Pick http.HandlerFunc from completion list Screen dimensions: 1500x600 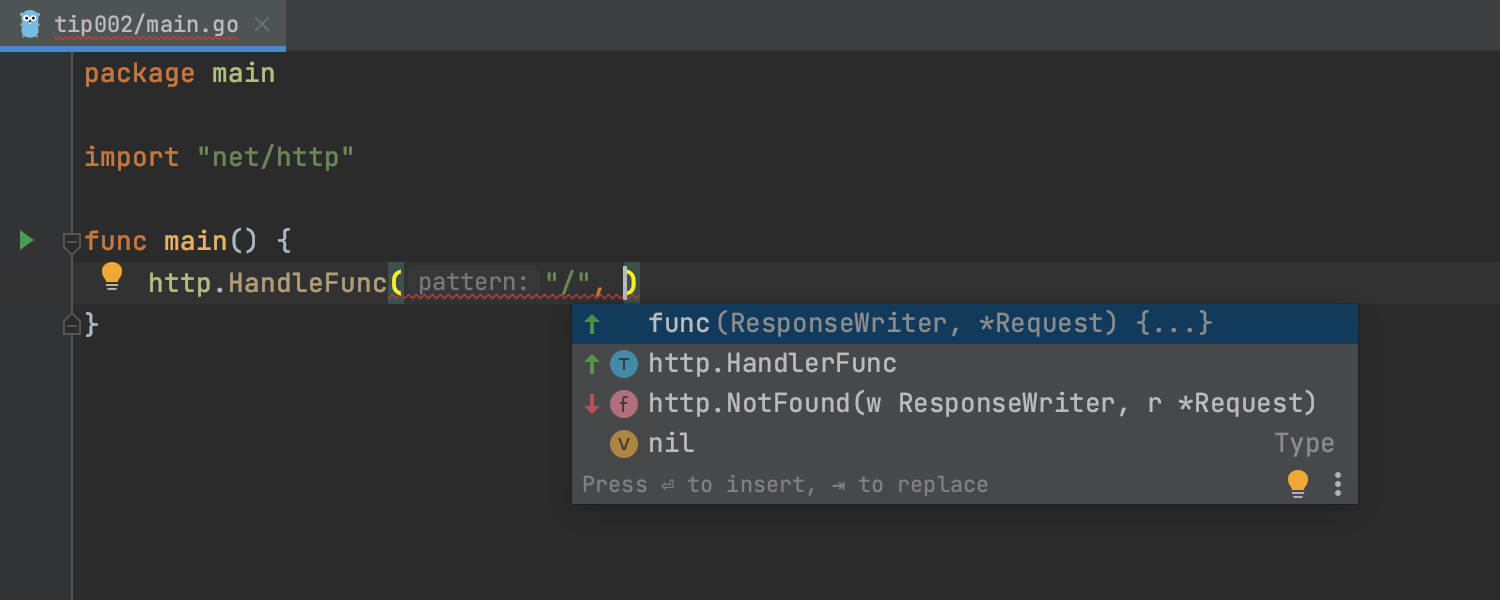[x=772, y=364]
